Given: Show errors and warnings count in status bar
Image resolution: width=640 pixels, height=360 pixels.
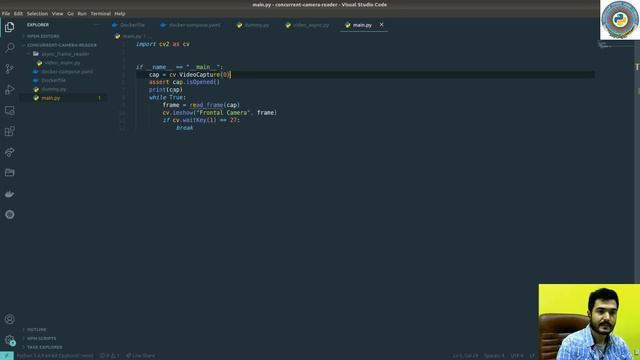Looking at the screenshot, I should click(x=109, y=356).
